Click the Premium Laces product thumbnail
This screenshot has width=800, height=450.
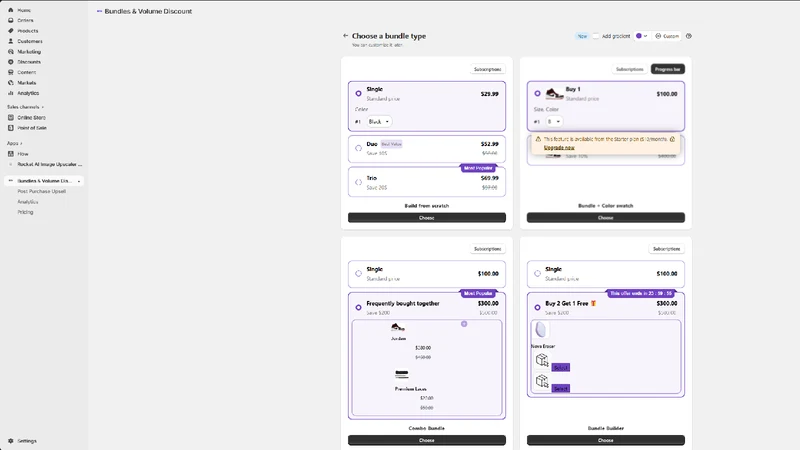click(402, 374)
